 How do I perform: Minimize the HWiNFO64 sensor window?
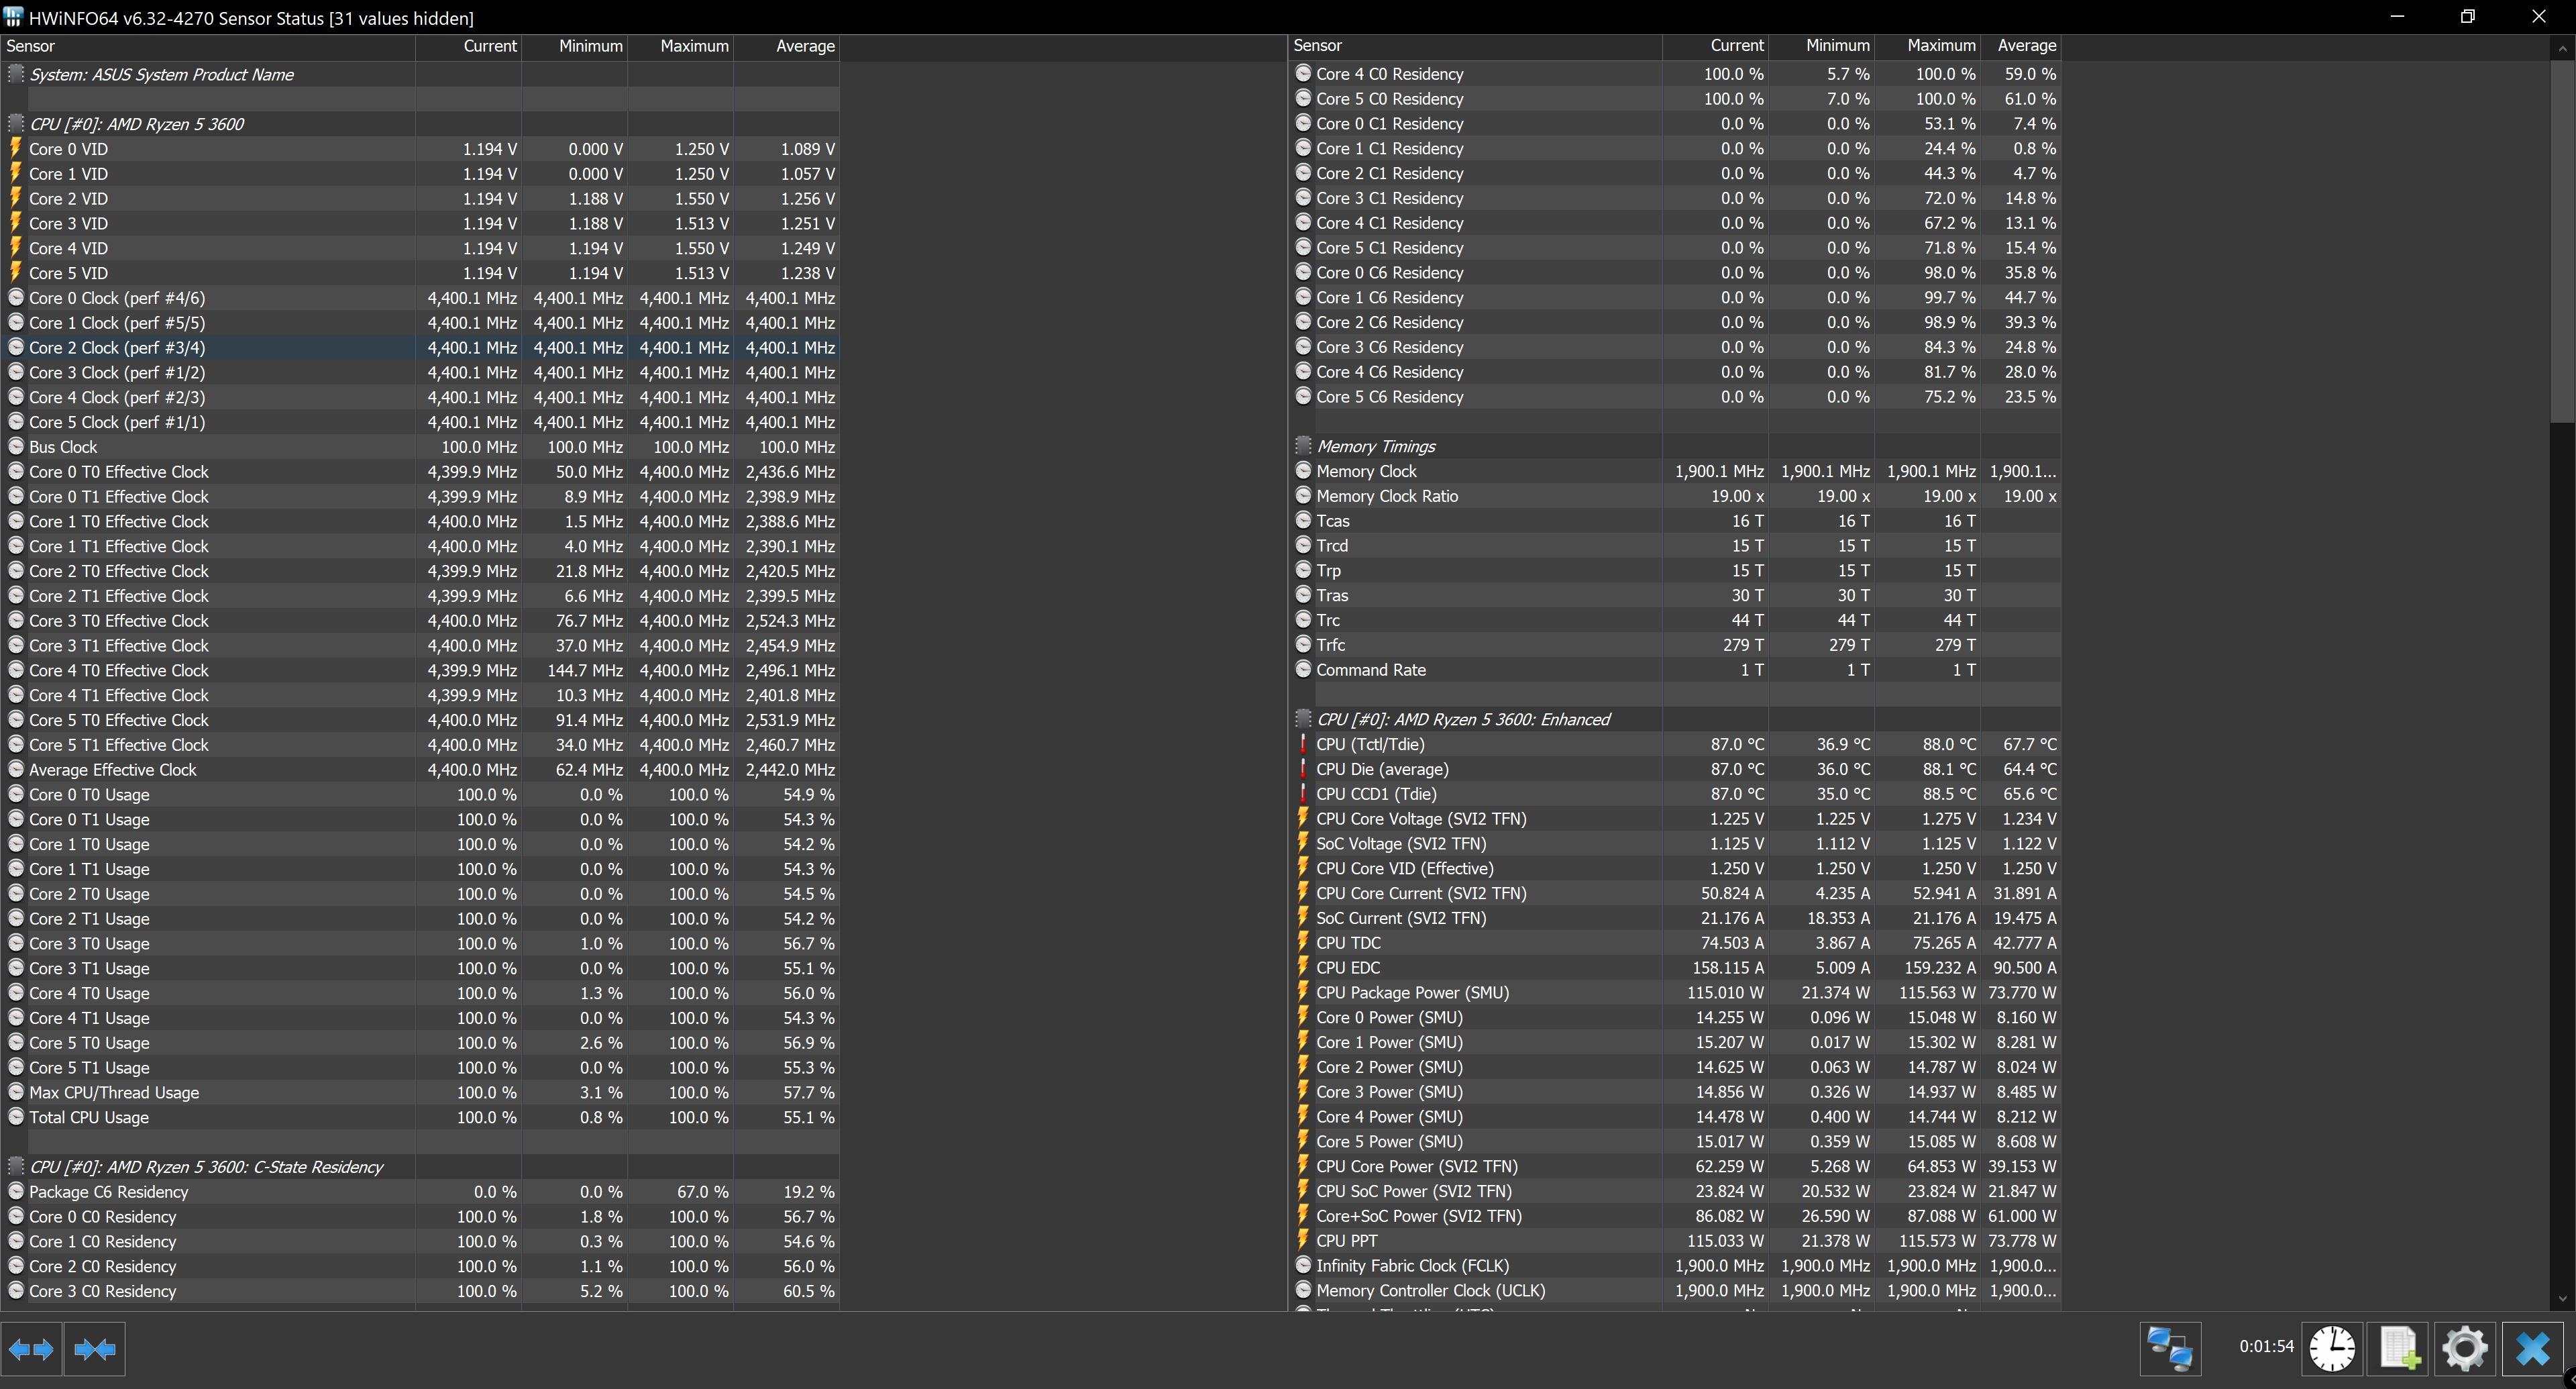2397,17
